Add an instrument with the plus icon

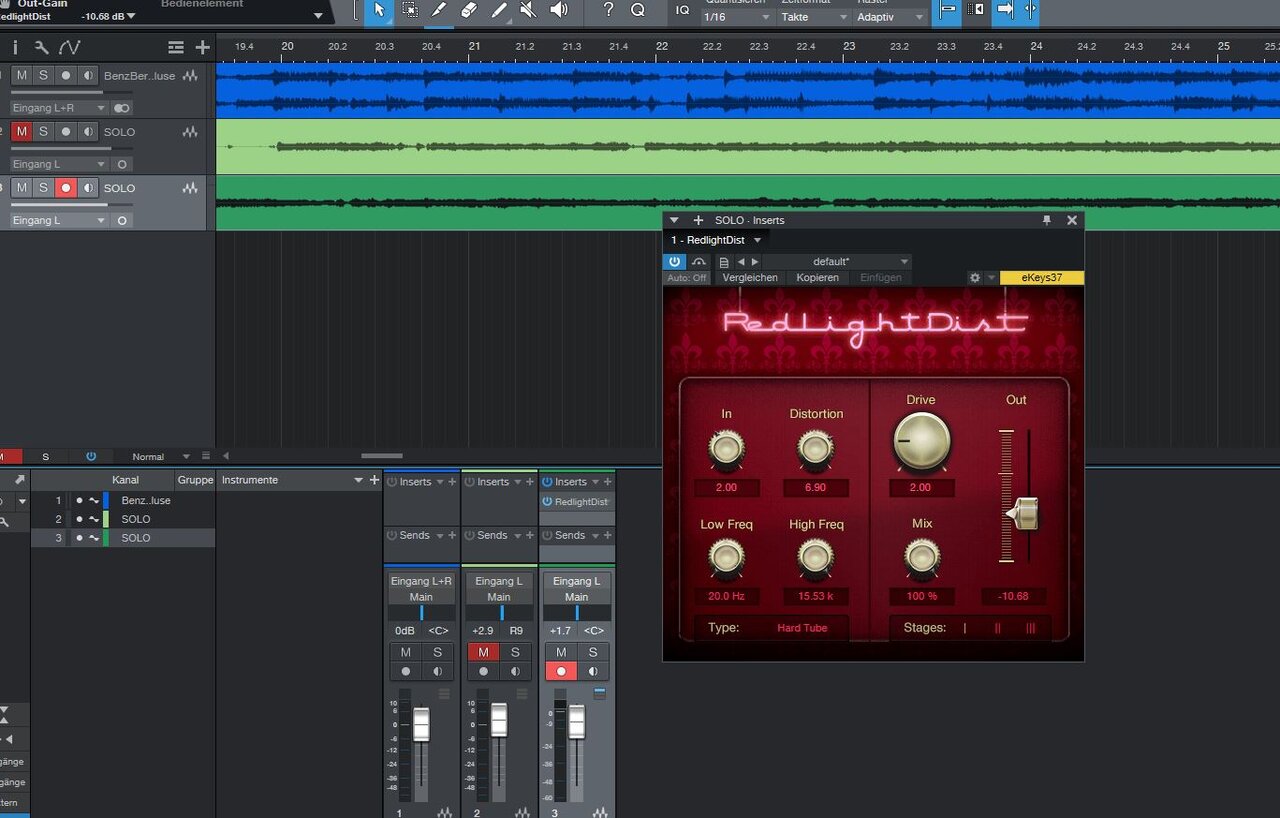[374, 480]
